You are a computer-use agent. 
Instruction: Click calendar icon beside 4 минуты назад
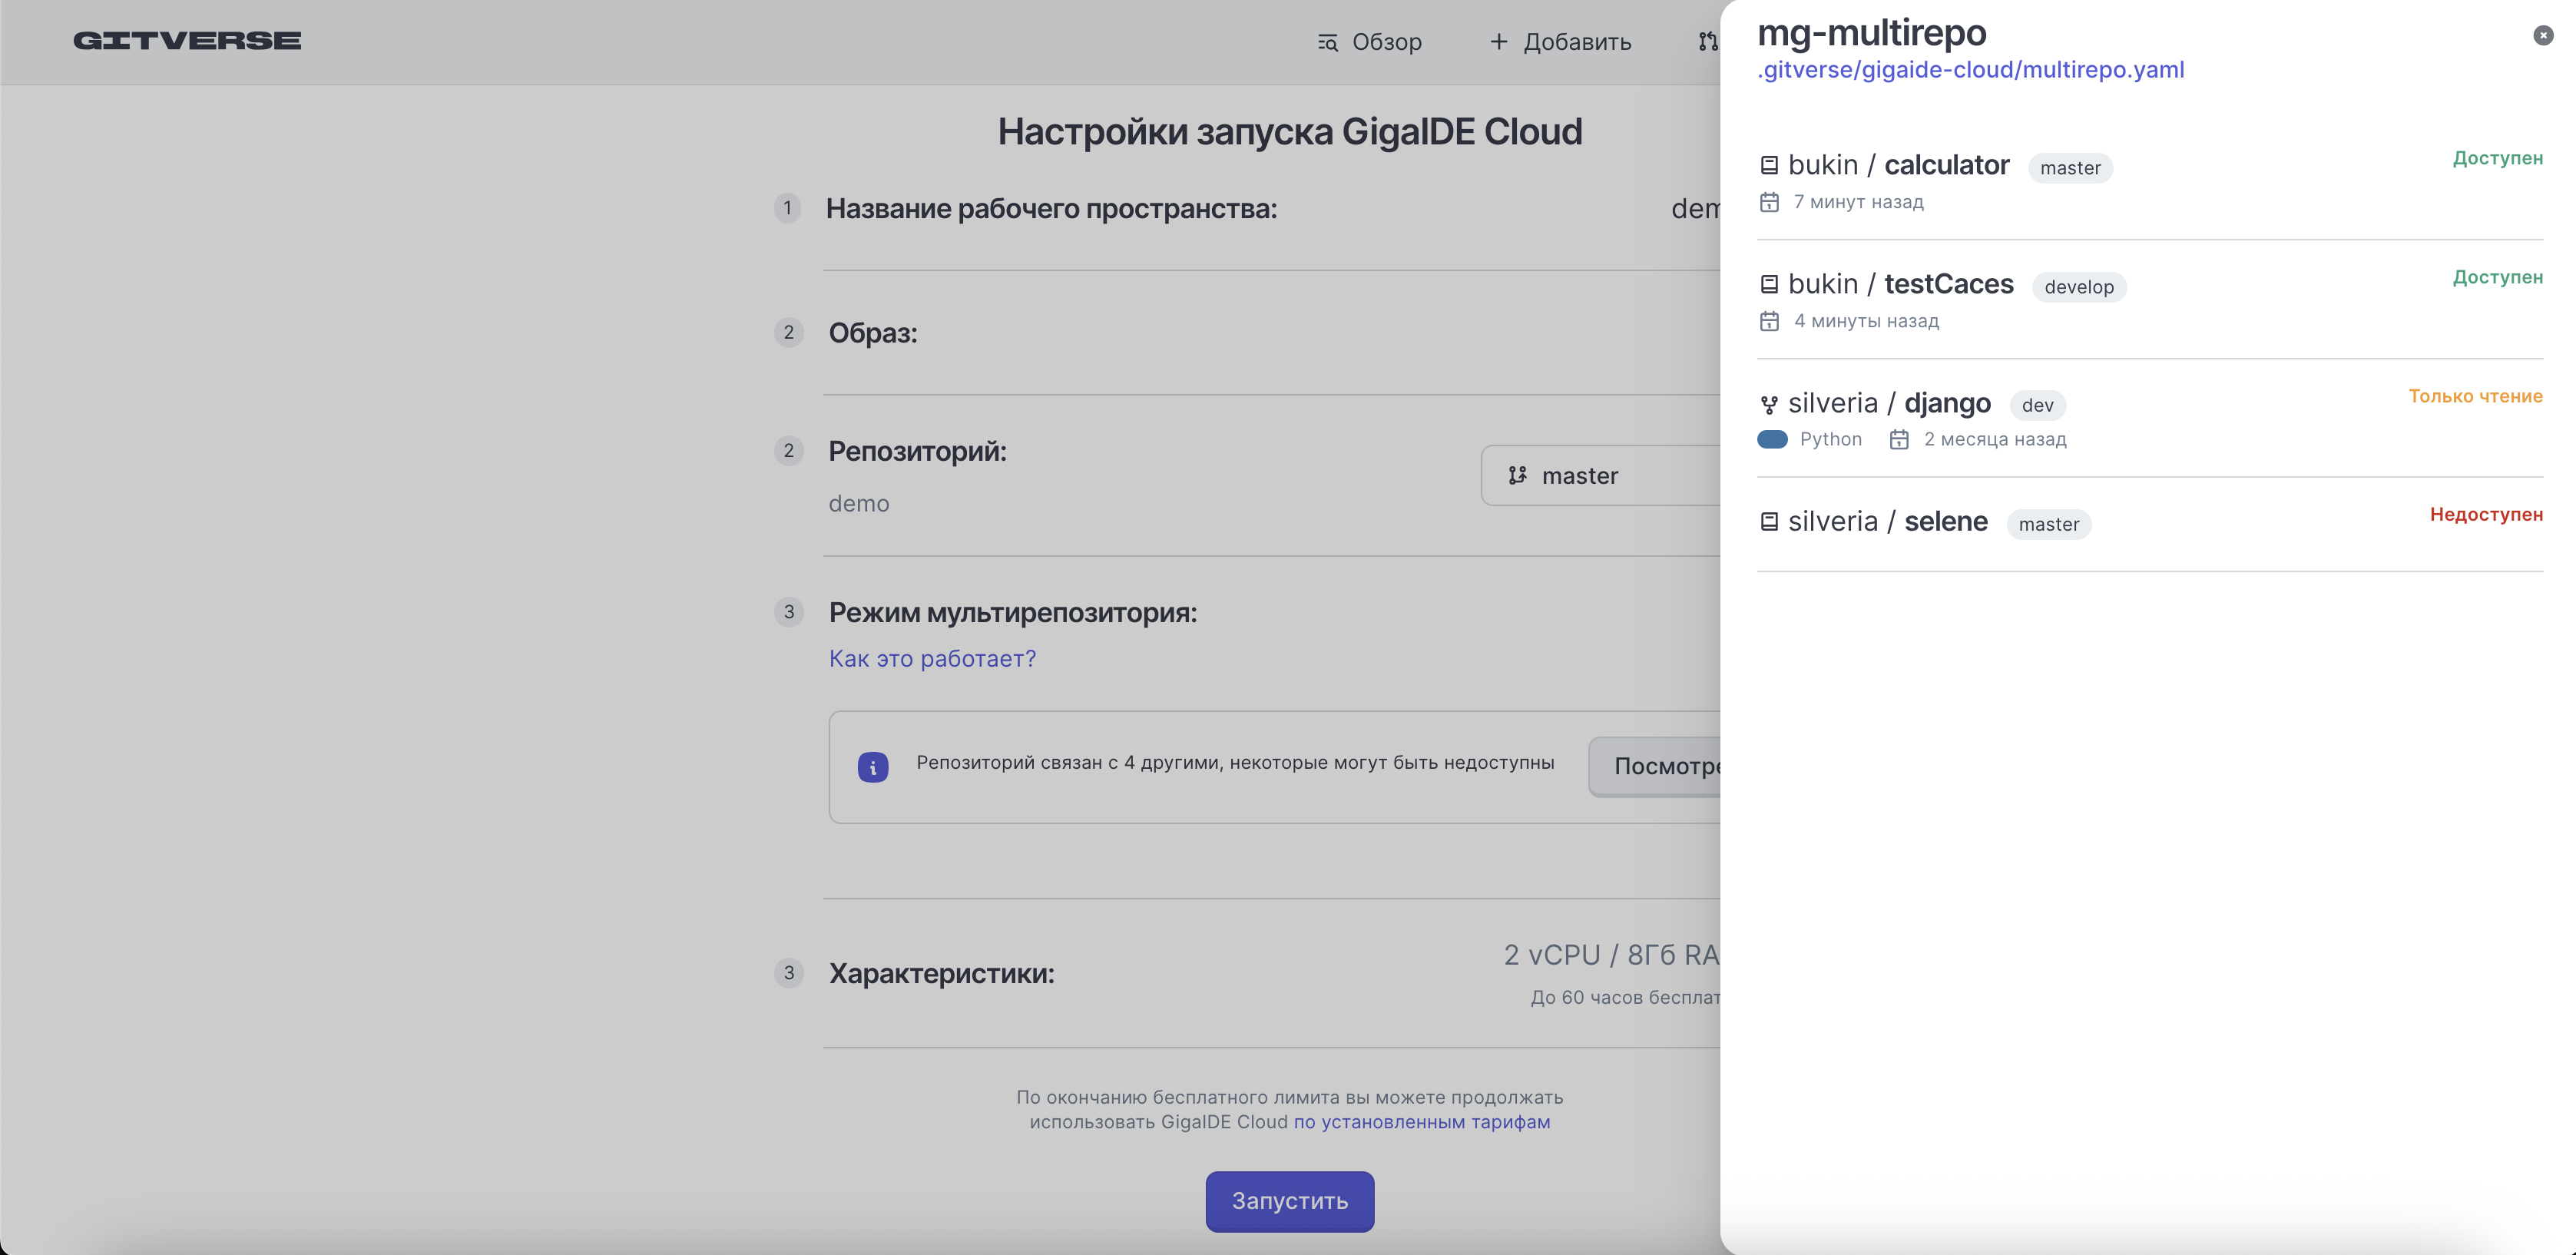[x=1769, y=321]
